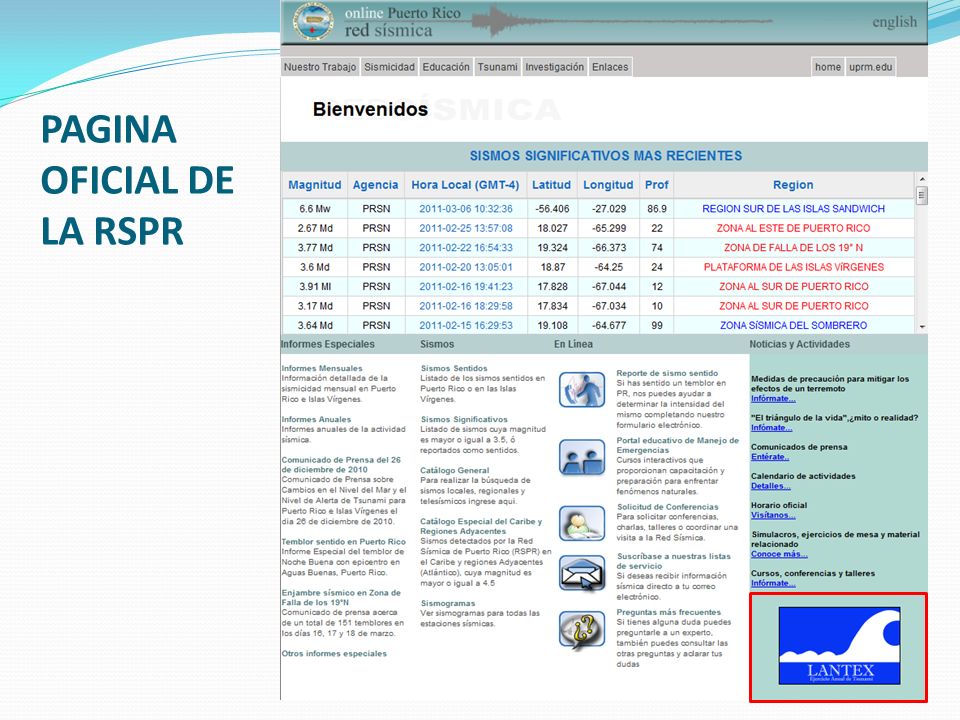
Task: Open the Enlaces menu
Action: 610,67
